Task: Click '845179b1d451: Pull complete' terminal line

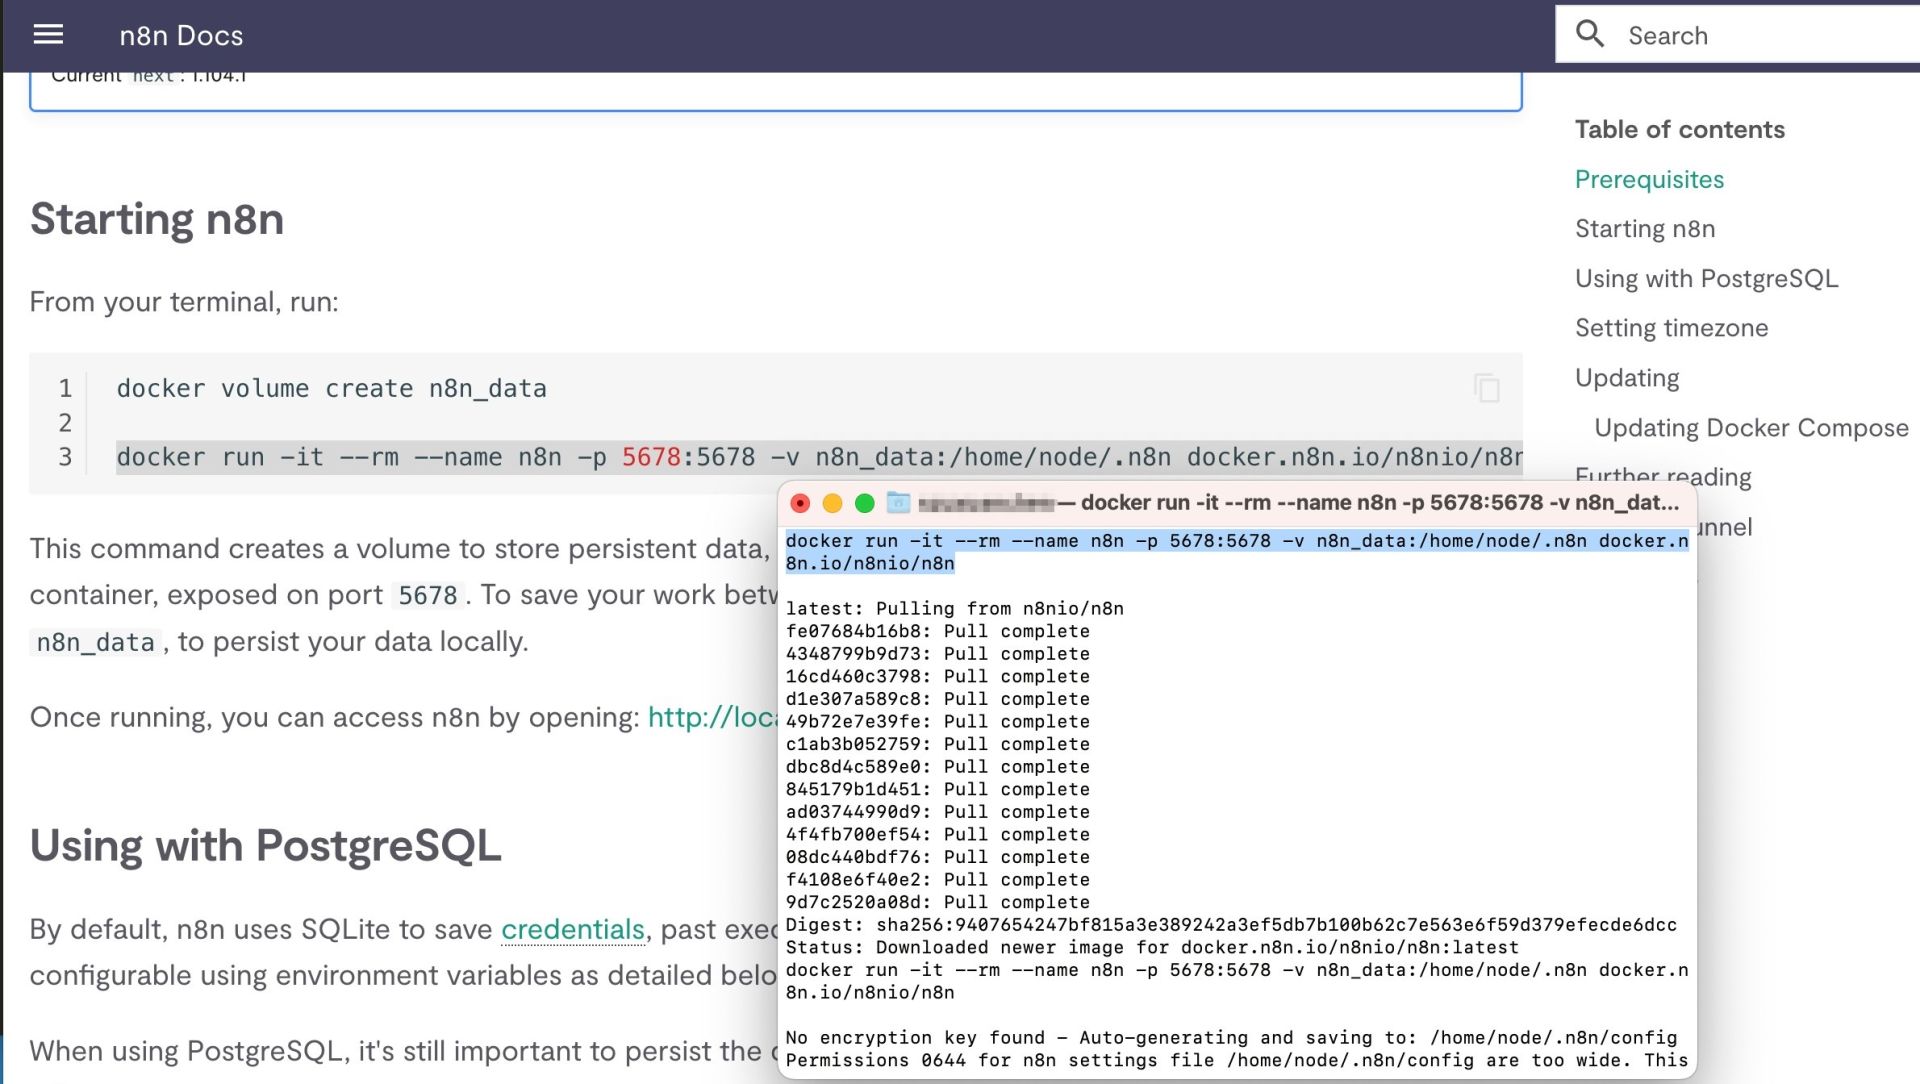Action: point(937,789)
